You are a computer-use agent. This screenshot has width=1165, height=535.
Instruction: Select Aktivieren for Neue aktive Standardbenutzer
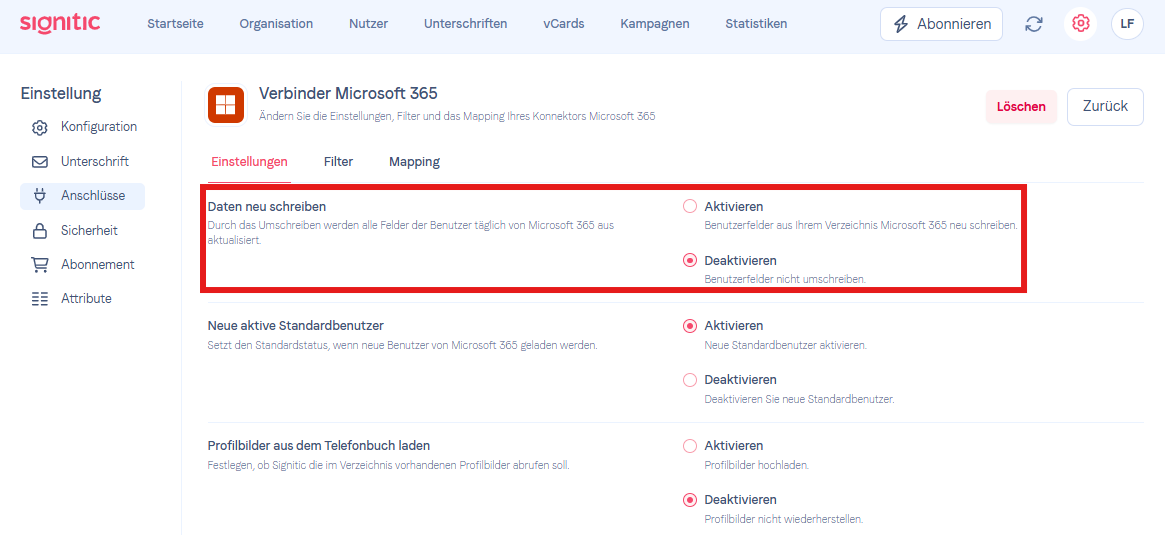(x=689, y=325)
